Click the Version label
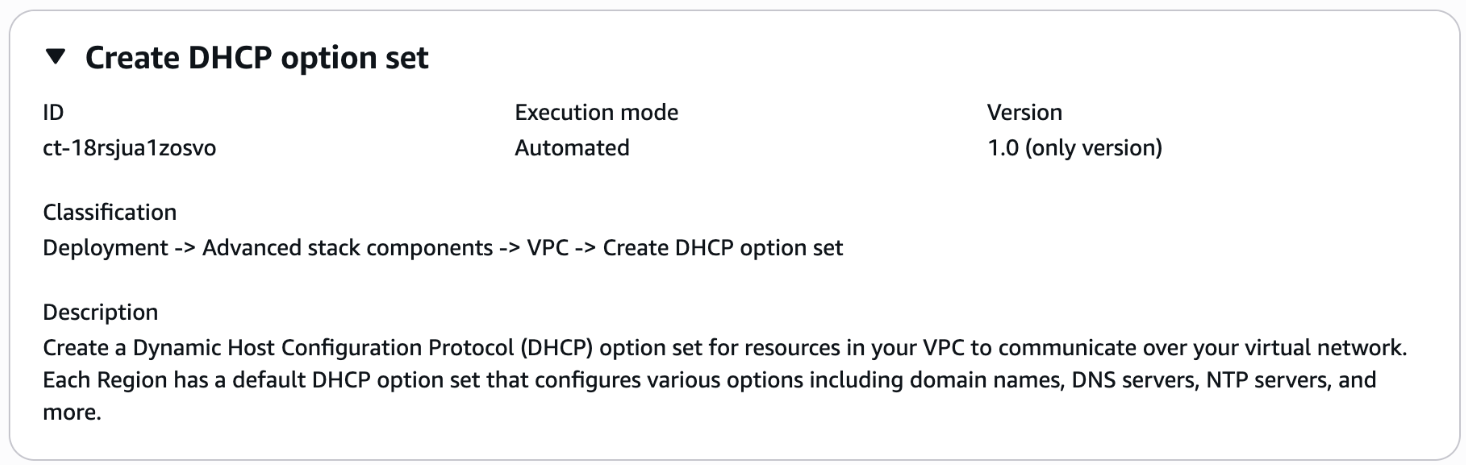Image resolution: width=1466 pixels, height=465 pixels. [x=1024, y=113]
